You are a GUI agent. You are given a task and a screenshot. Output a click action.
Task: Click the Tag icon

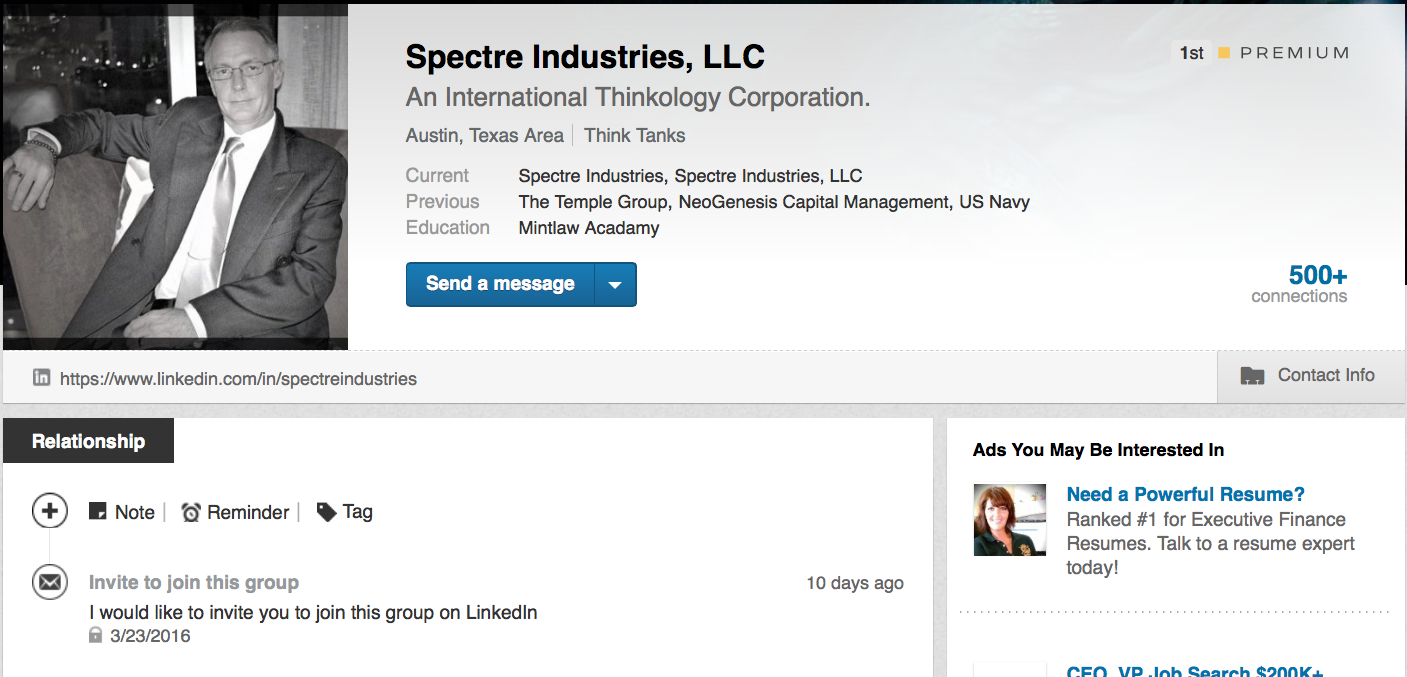[326, 512]
